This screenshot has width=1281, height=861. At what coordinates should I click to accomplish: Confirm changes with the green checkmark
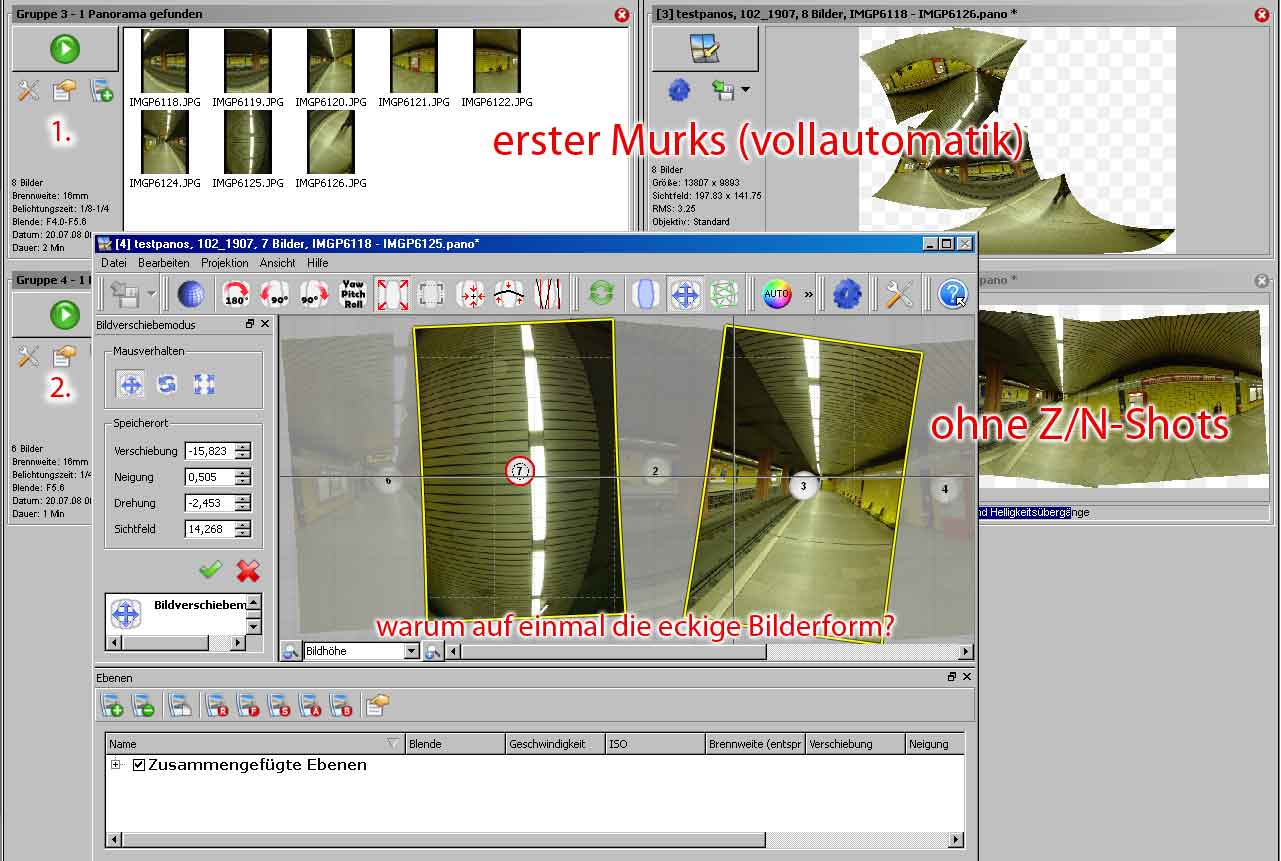[x=210, y=570]
